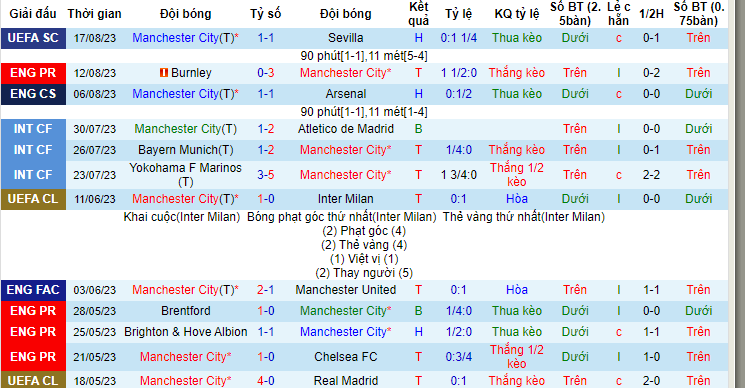Open the Arsenal team link
745x388 pixels.
click(345, 94)
